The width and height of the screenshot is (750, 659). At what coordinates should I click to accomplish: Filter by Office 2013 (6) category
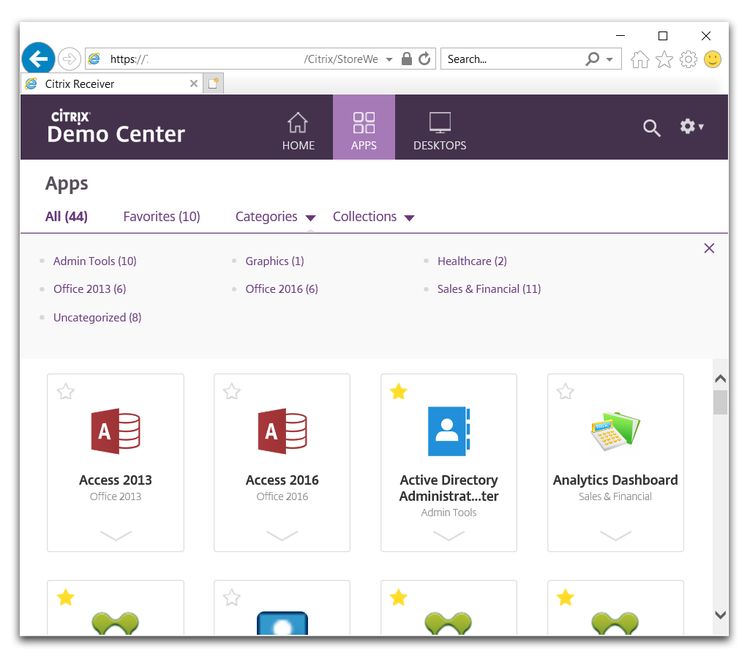tap(89, 289)
